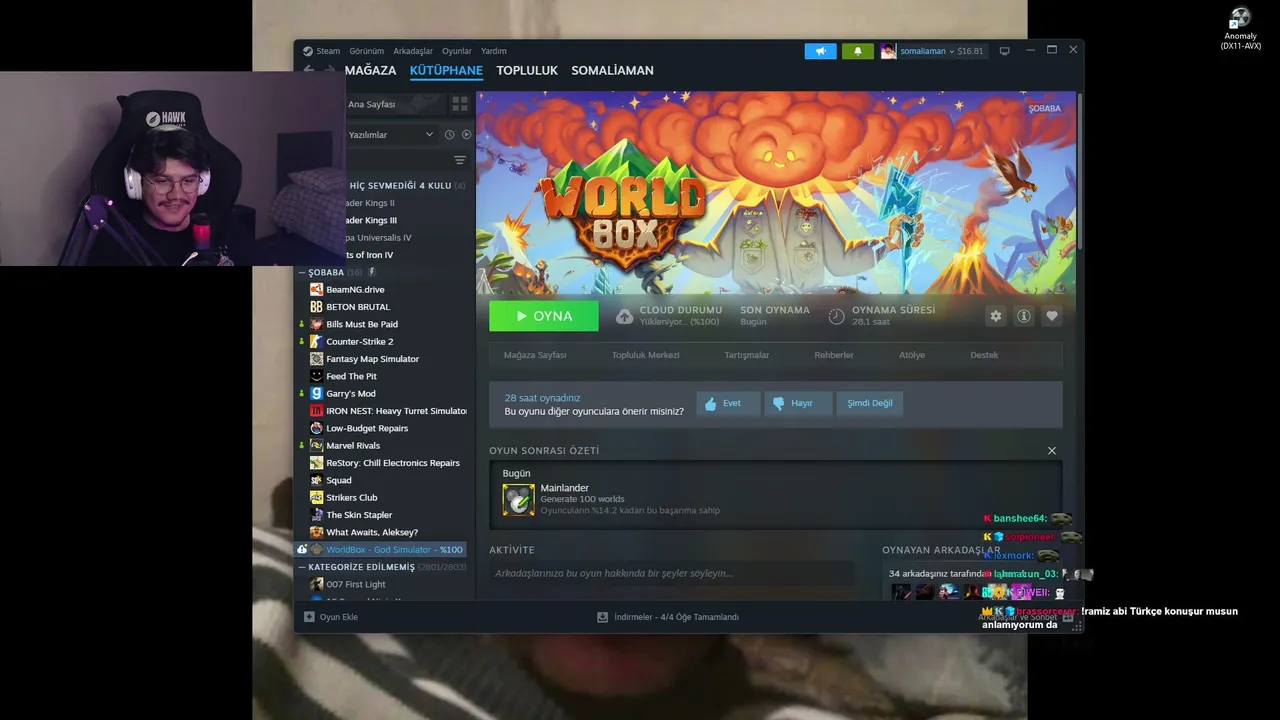The width and height of the screenshot is (1280, 720).
Task: Click the Squad game icon
Action: (316, 480)
